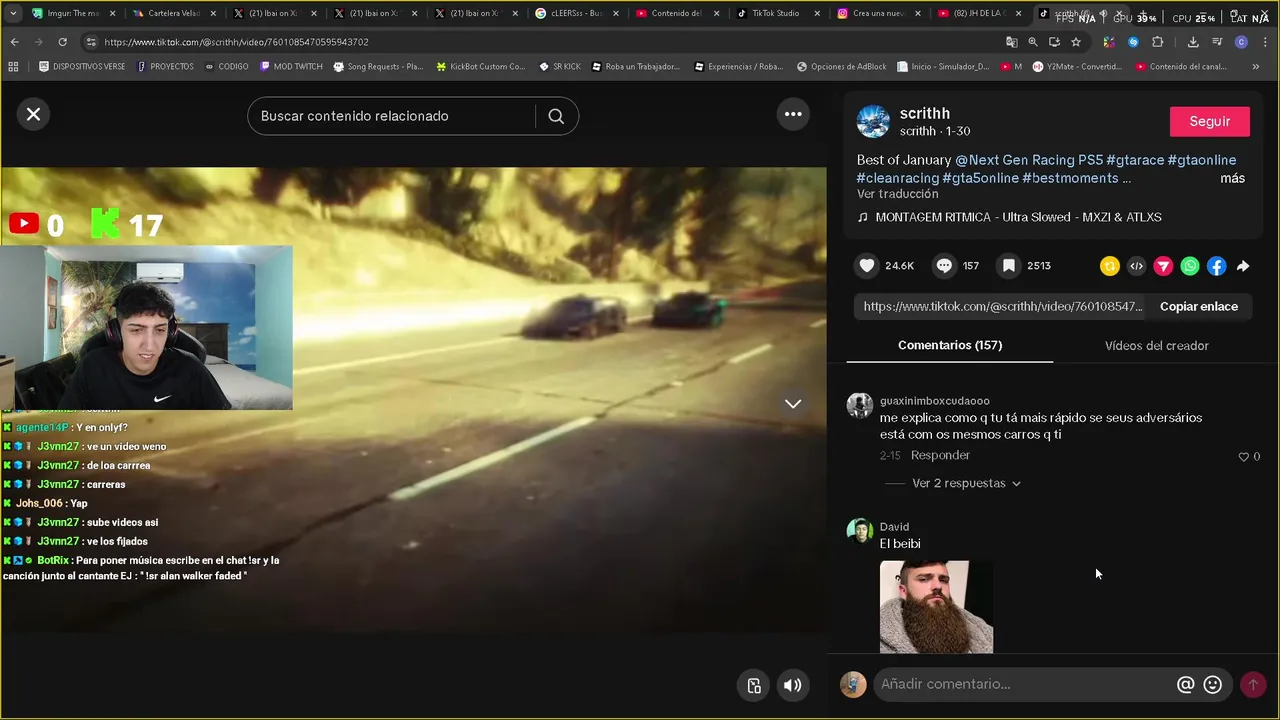The width and height of the screenshot is (1280, 720).
Task: Share the video on WhatsApp
Action: (1190, 266)
